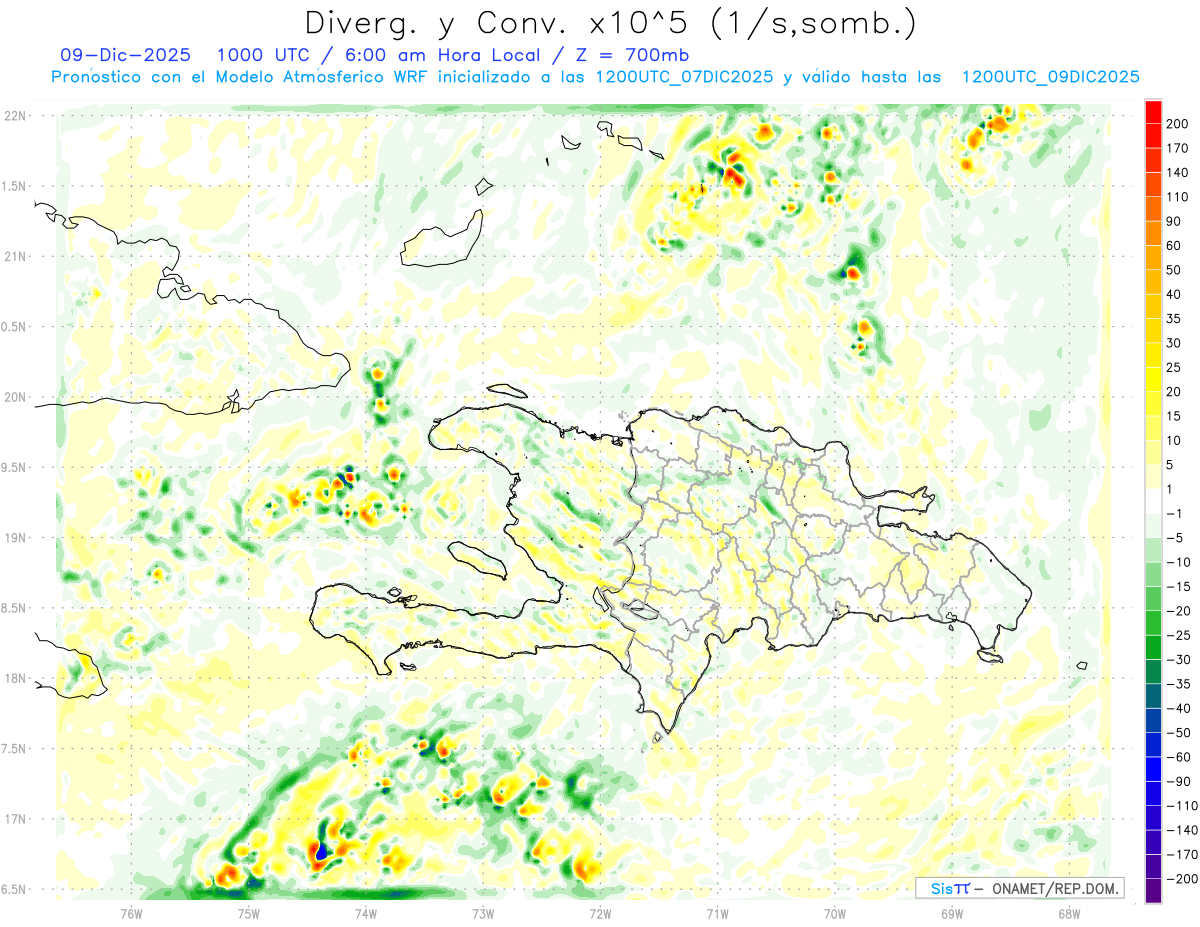Select the '17N' latitude tick label
The image size is (1200, 927).
(16, 819)
